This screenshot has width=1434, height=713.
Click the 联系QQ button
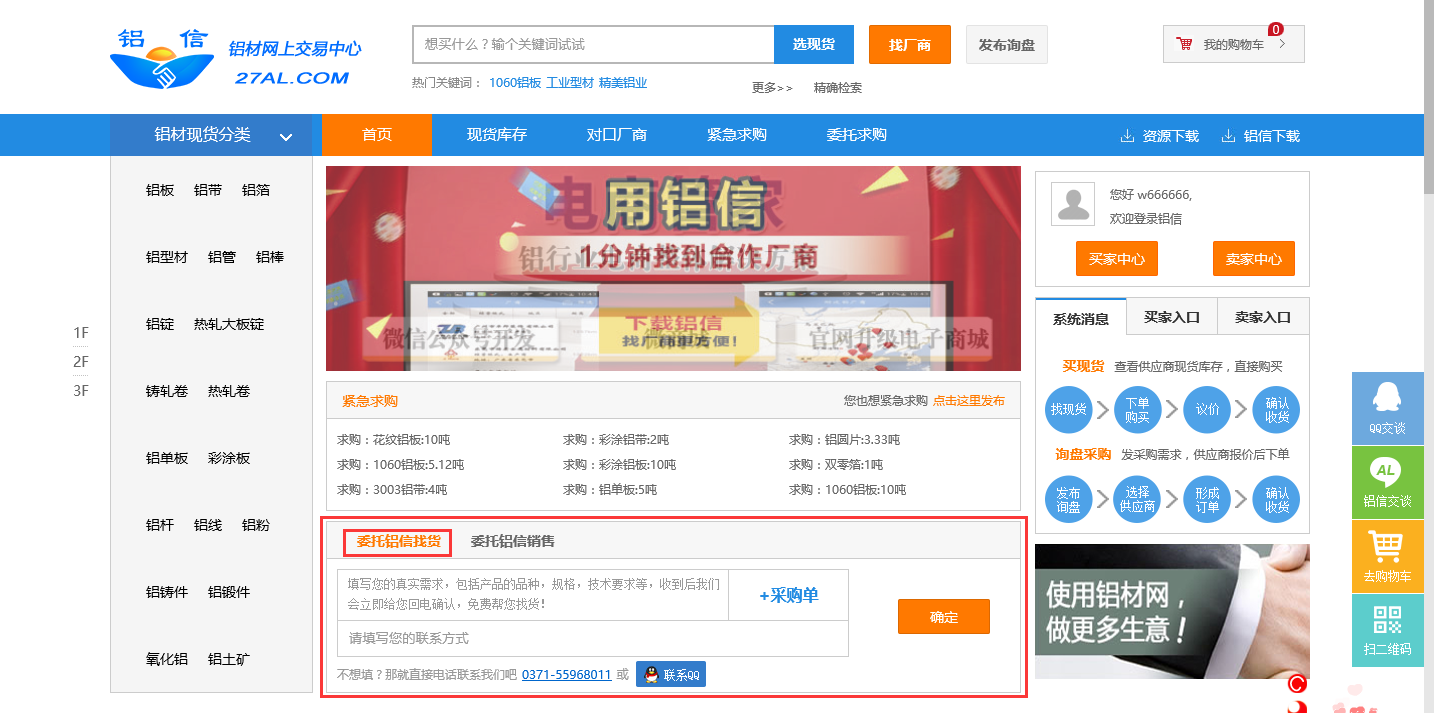click(x=671, y=675)
